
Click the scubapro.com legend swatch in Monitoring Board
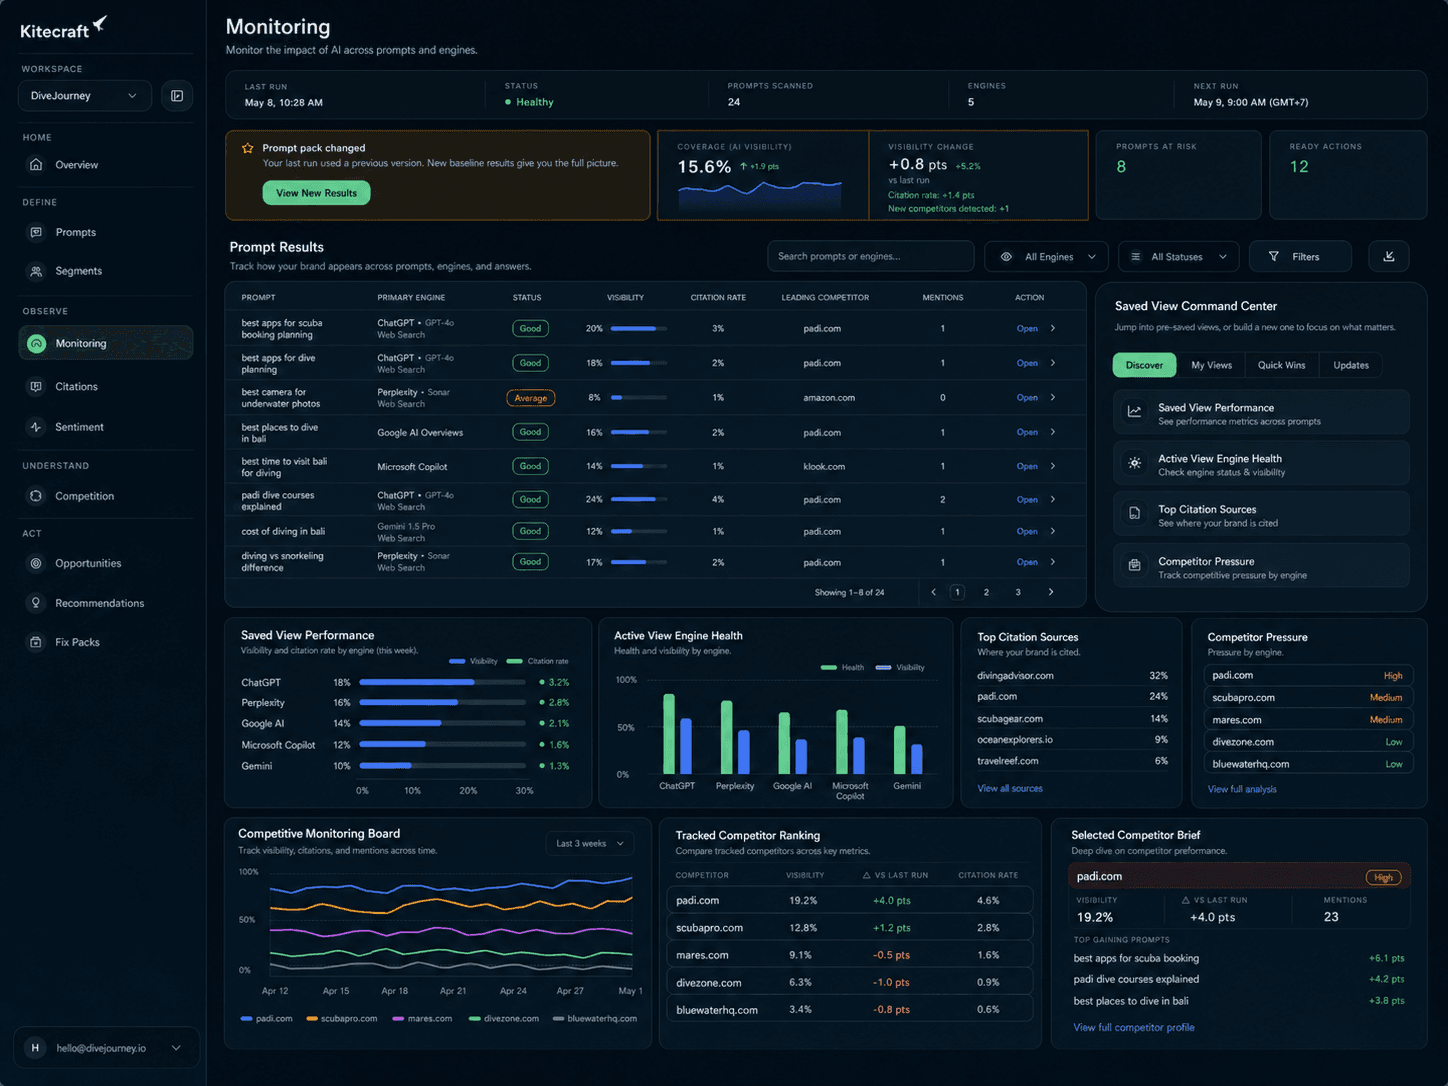[x=312, y=1019]
